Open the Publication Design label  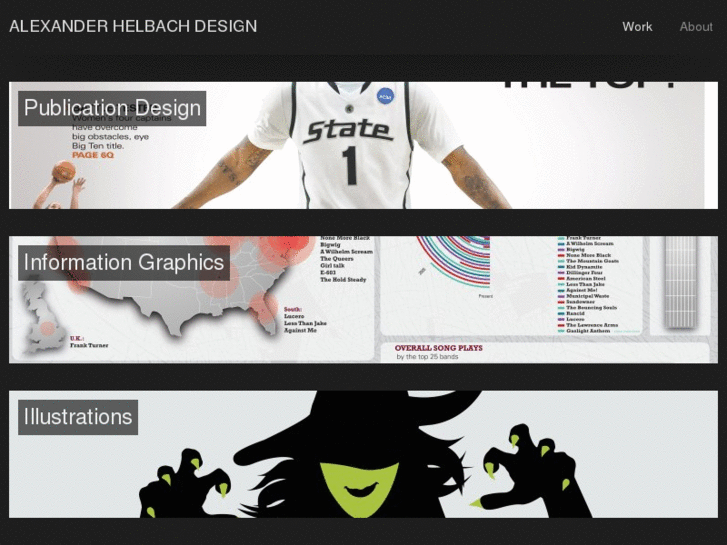click(112, 108)
